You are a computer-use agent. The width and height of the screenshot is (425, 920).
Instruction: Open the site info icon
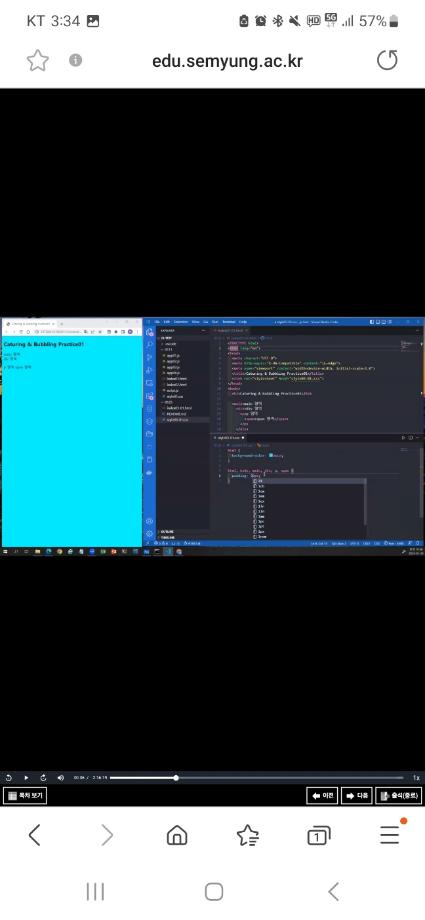pos(75,60)
